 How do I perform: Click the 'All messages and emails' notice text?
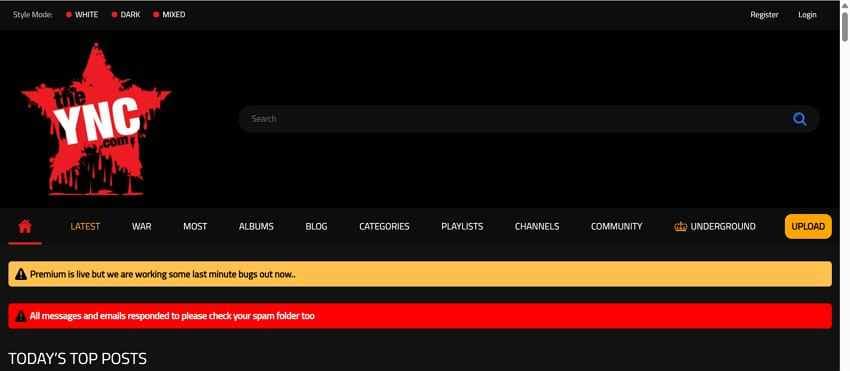[172, 316]
